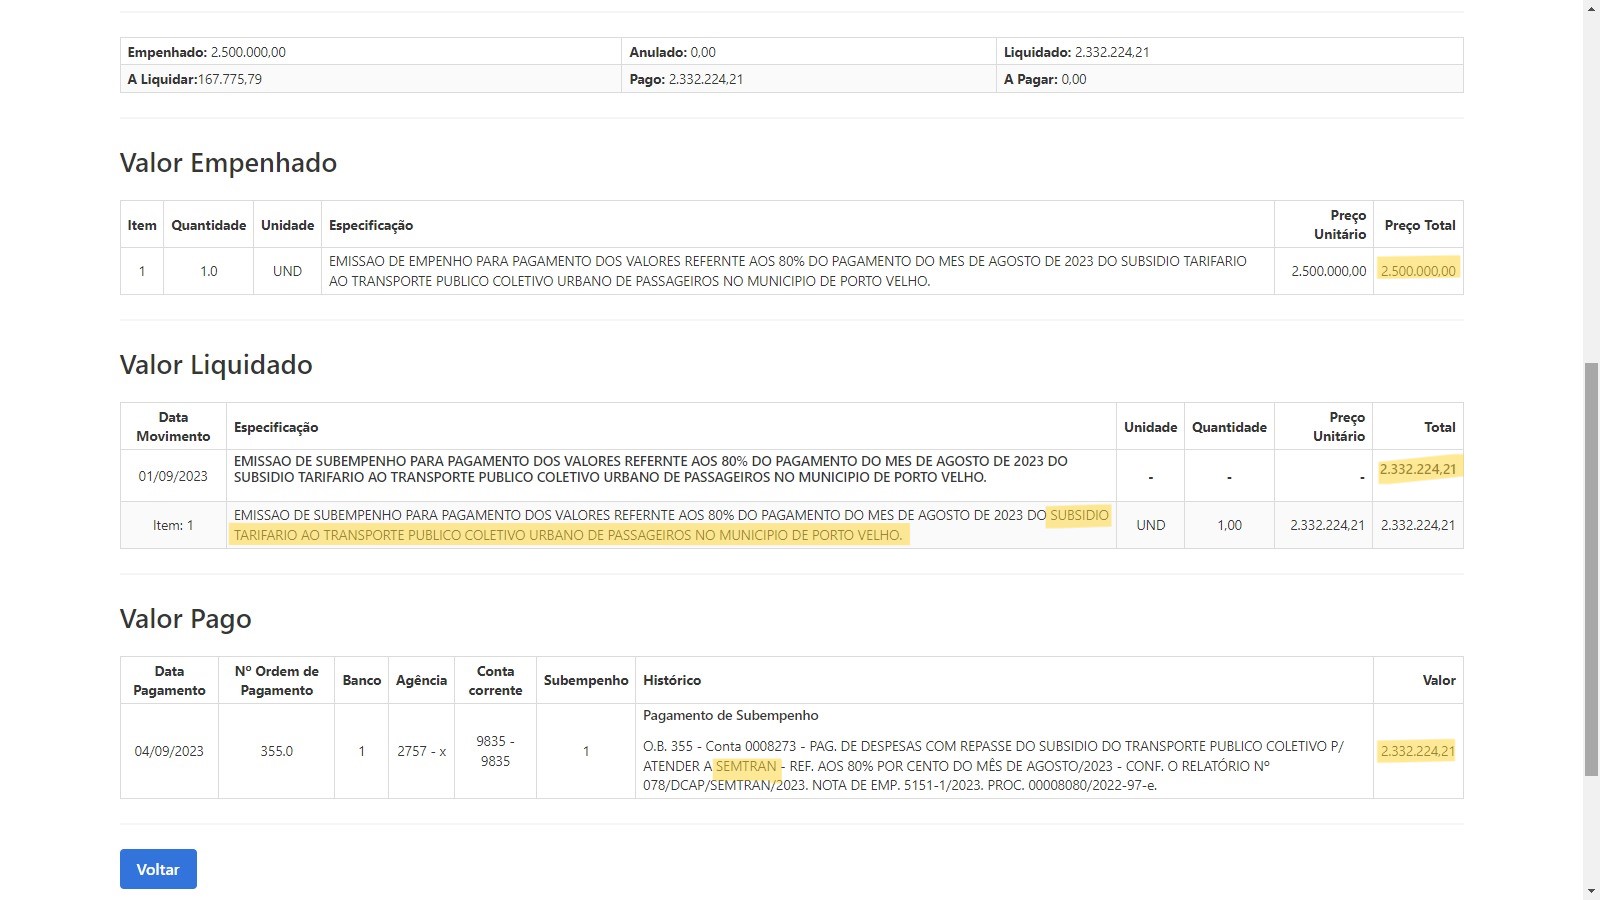Click the Agência value 2757 - x
1600x900 pixels.
pos(421,751)
